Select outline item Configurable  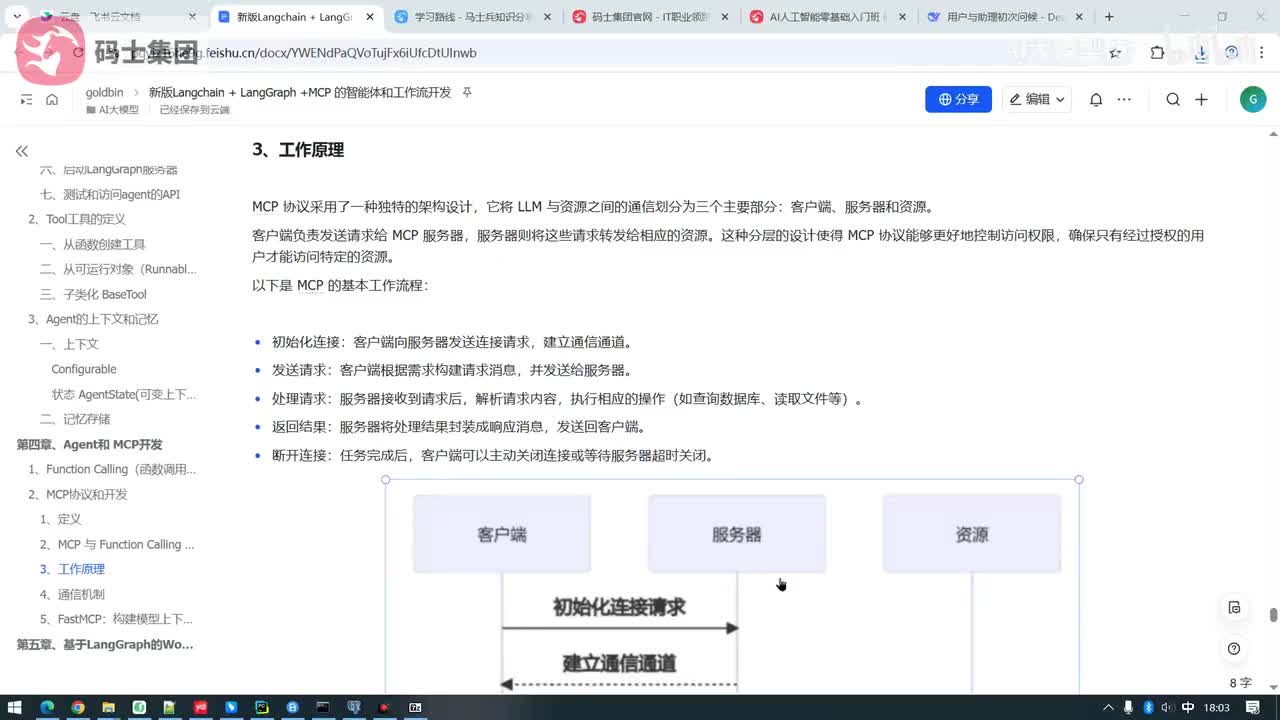point(84,369)
